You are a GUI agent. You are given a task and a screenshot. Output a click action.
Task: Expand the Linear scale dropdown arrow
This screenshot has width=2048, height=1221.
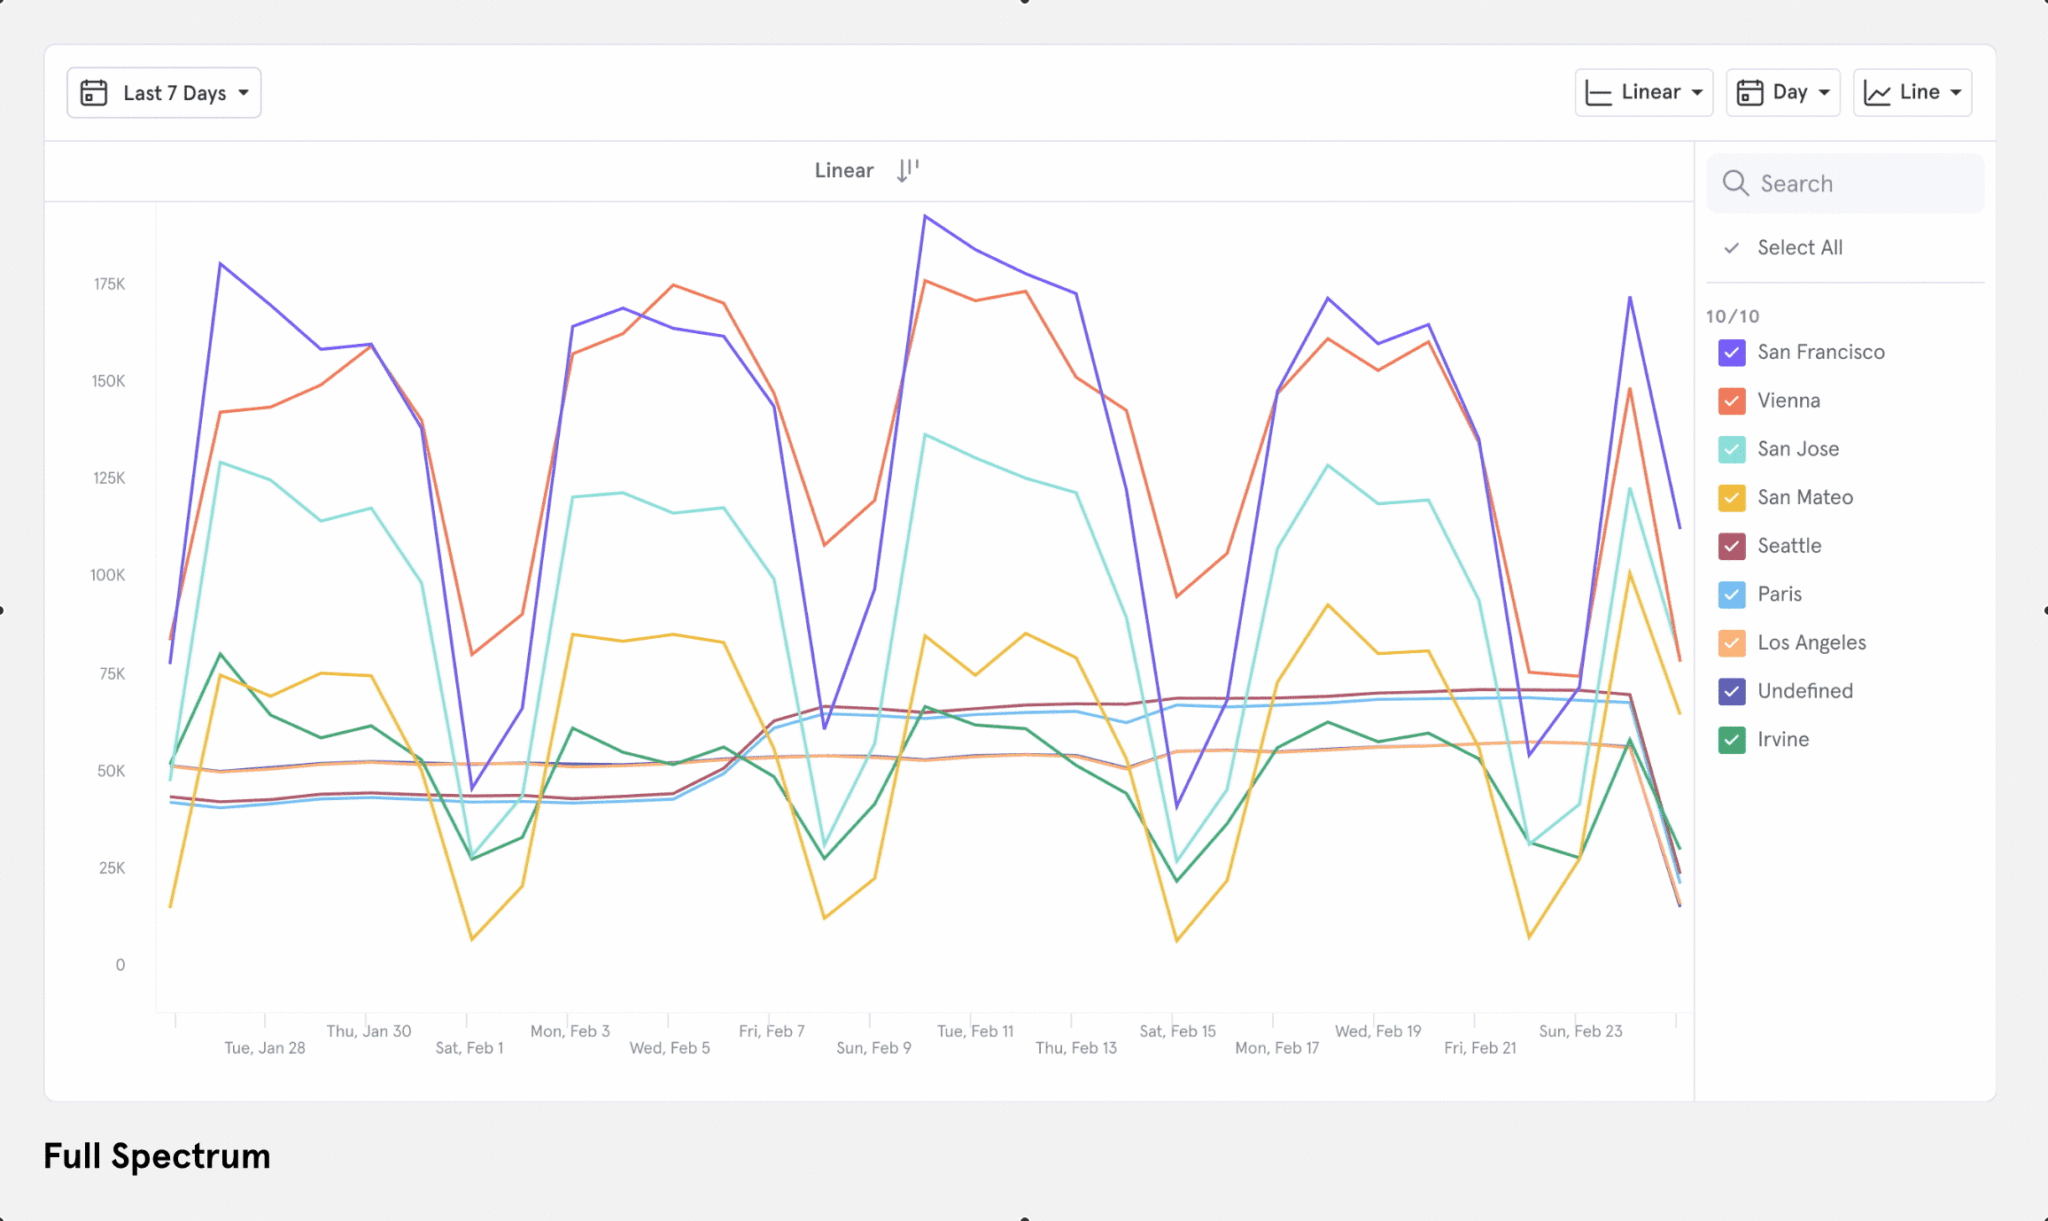click(x=1697, y=93)
